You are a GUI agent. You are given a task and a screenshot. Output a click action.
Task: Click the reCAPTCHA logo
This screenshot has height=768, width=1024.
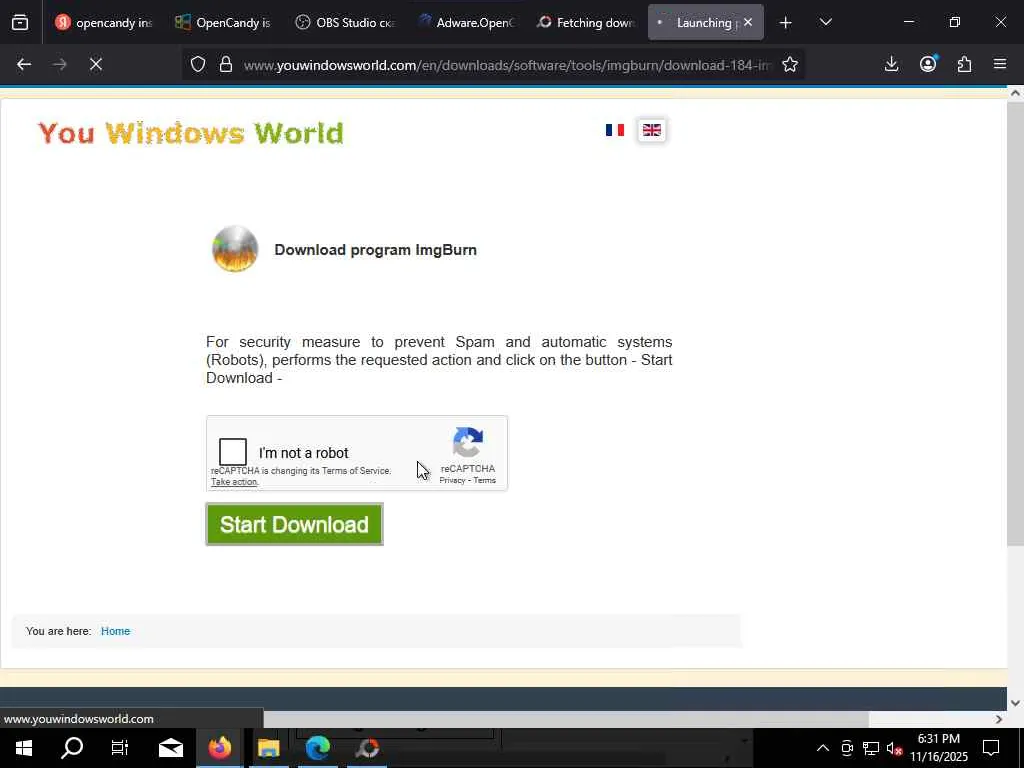[468, 442]
